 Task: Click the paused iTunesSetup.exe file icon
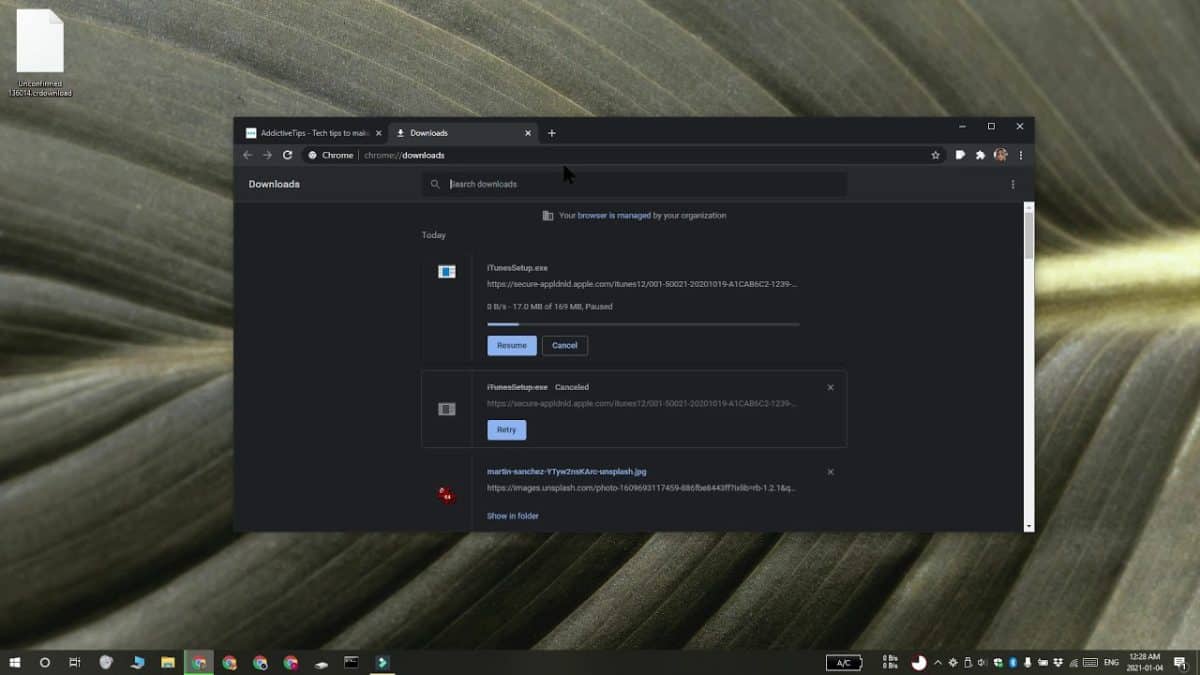click(447, 271)
